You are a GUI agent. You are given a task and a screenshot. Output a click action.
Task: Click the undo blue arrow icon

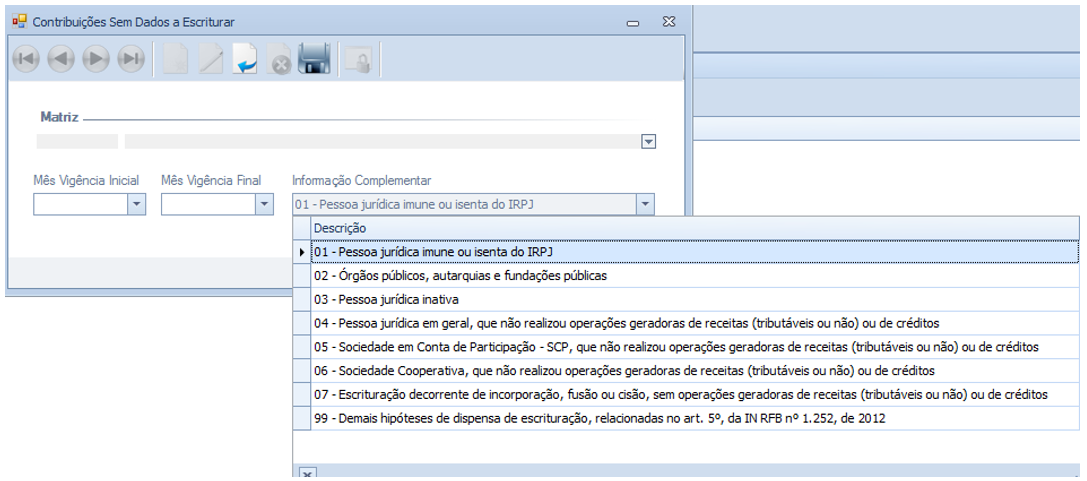pos(245,60)
